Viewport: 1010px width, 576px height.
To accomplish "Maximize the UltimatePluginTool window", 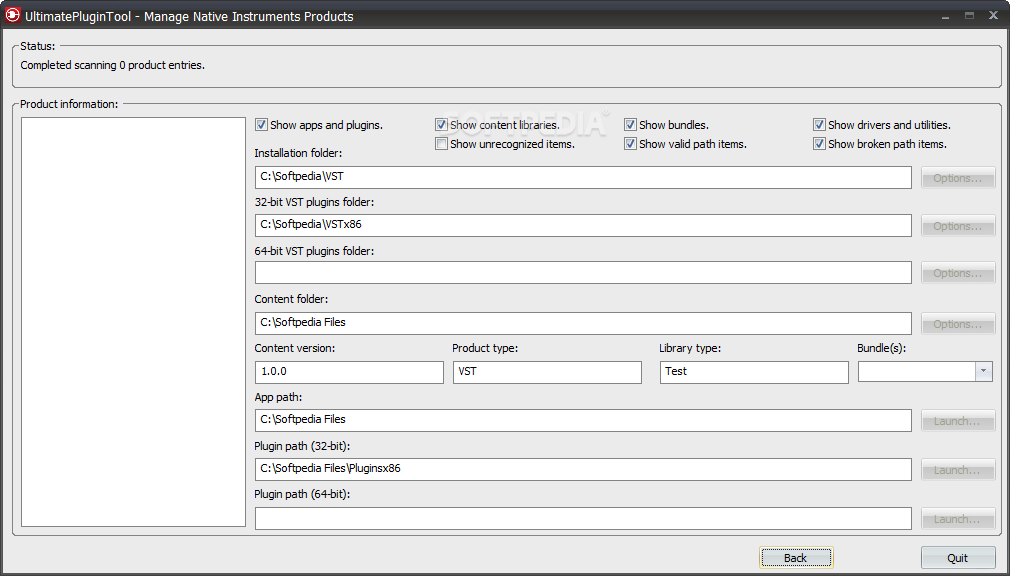I will point(969,15).
